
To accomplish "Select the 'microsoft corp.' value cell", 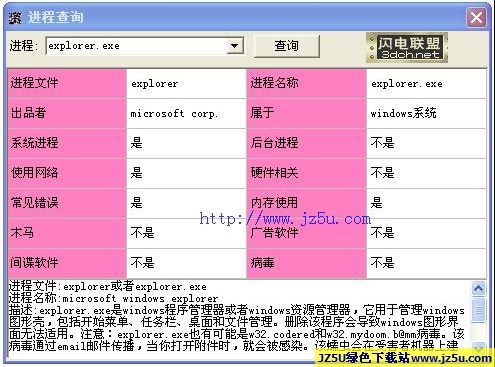I will click(x=186, y=113).
